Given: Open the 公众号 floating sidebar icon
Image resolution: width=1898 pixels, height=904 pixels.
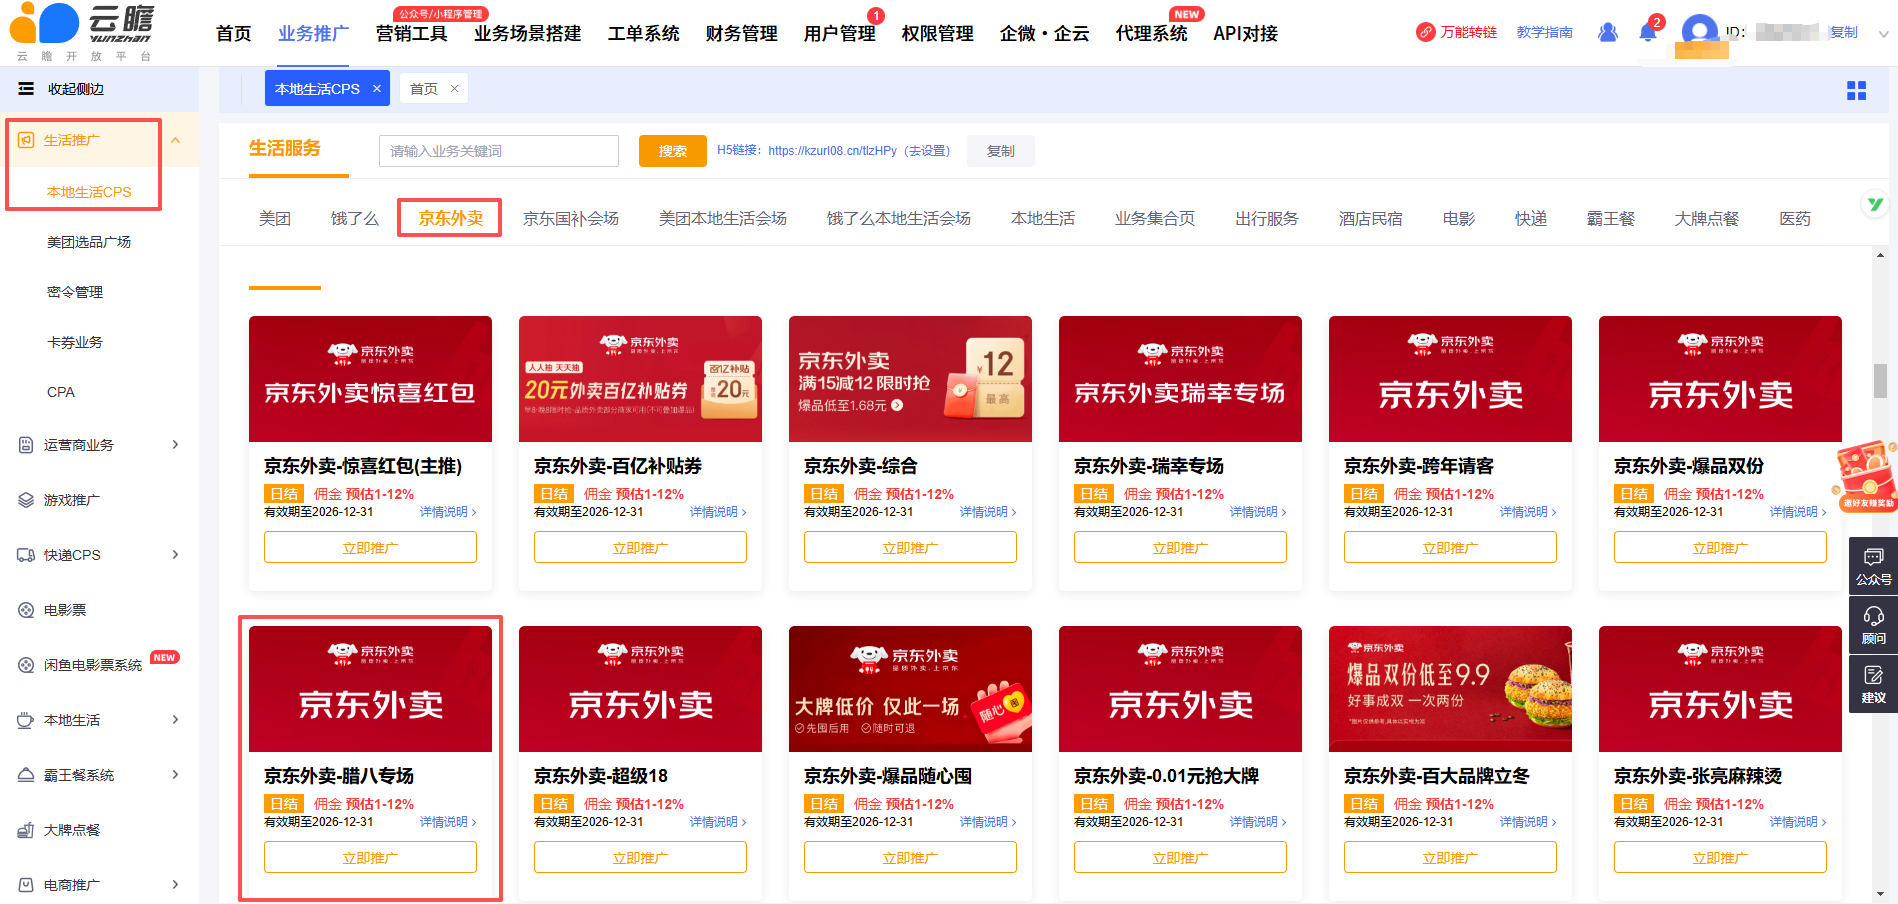Looking at the screenshot, I should (1873, 565).
